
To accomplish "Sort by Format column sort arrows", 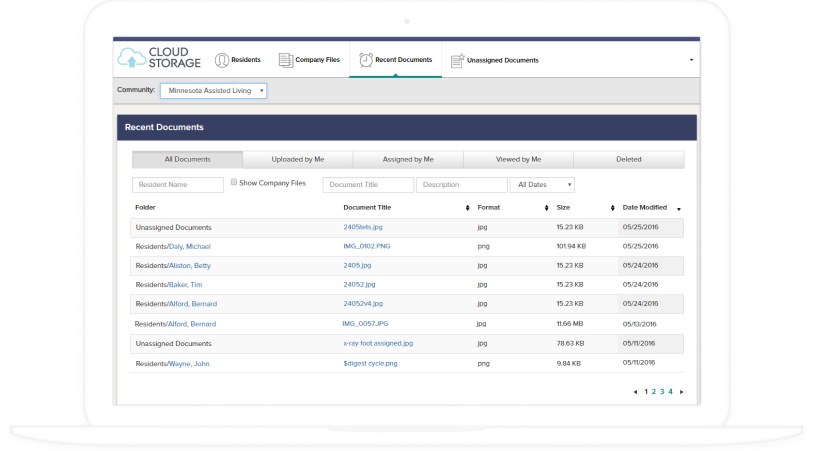I will coord(546,208).
